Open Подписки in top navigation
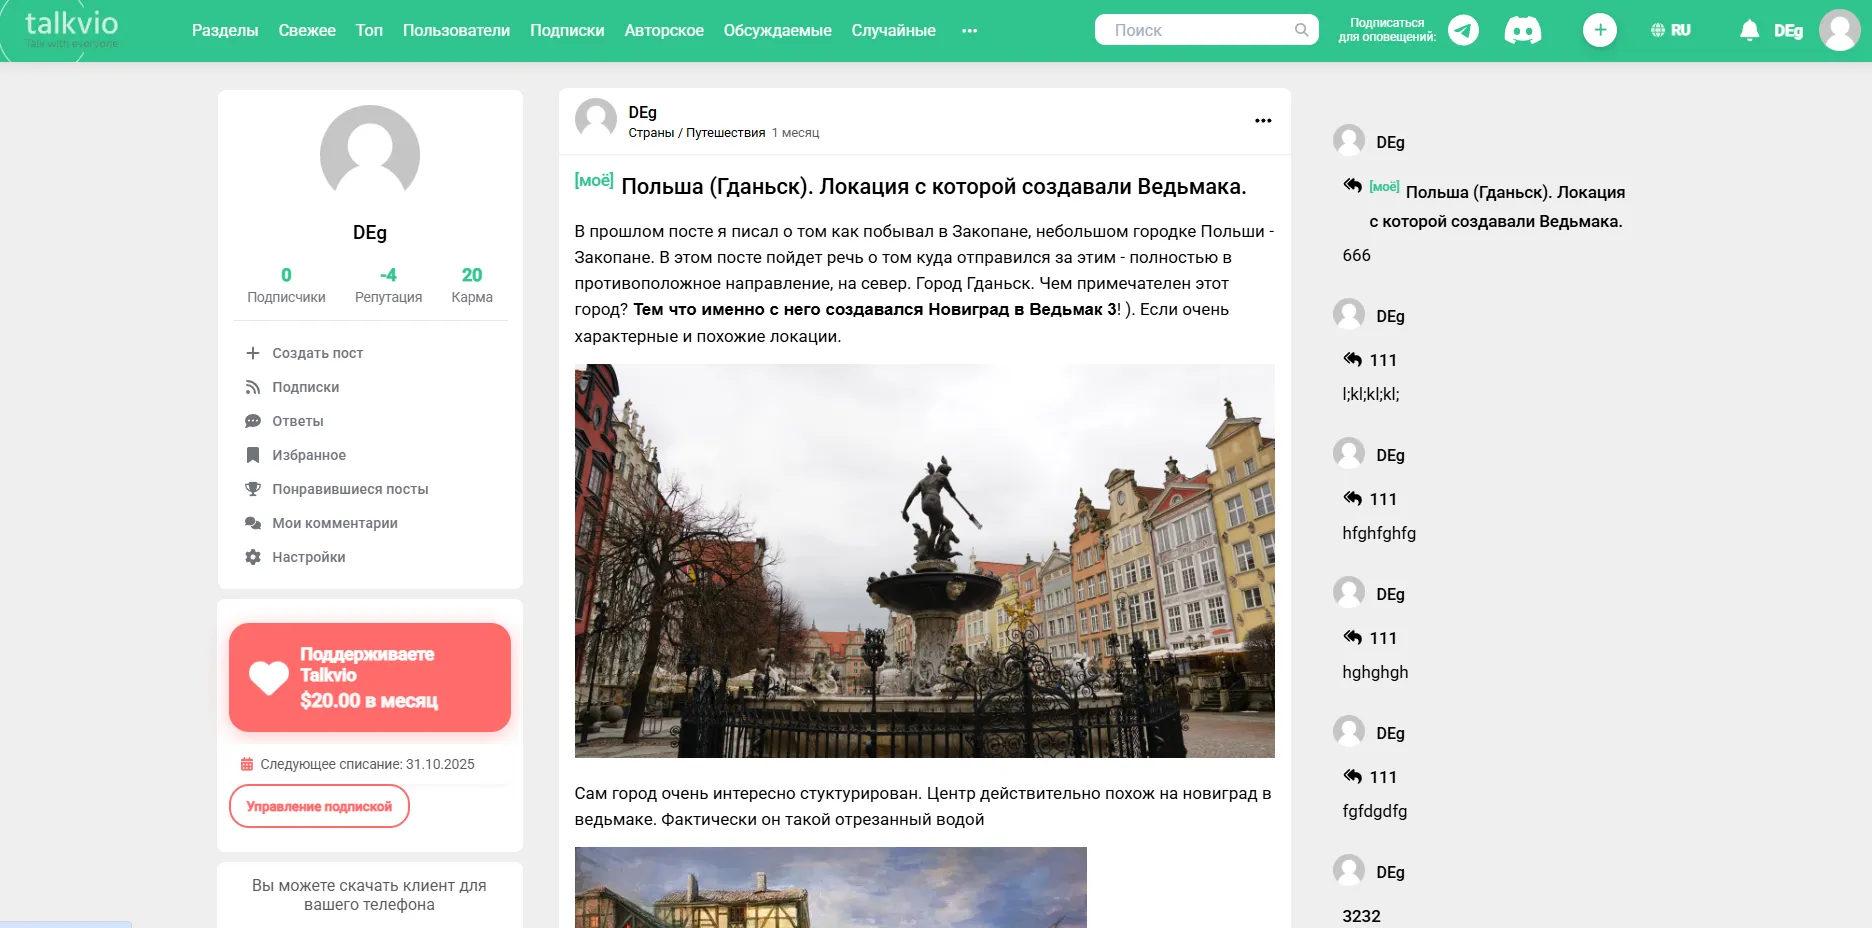This screenshot has width=1872, height=928. [x=567, y=30]
